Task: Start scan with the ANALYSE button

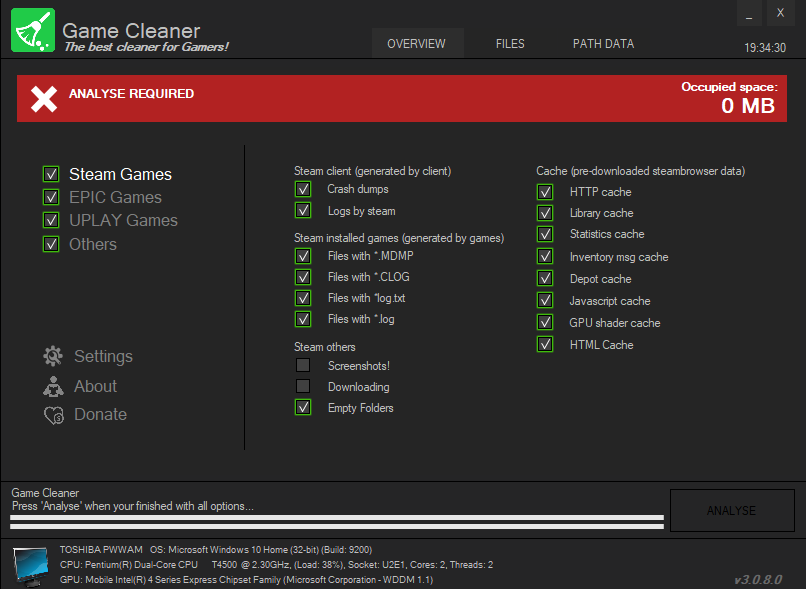Action: pos(732,510)
